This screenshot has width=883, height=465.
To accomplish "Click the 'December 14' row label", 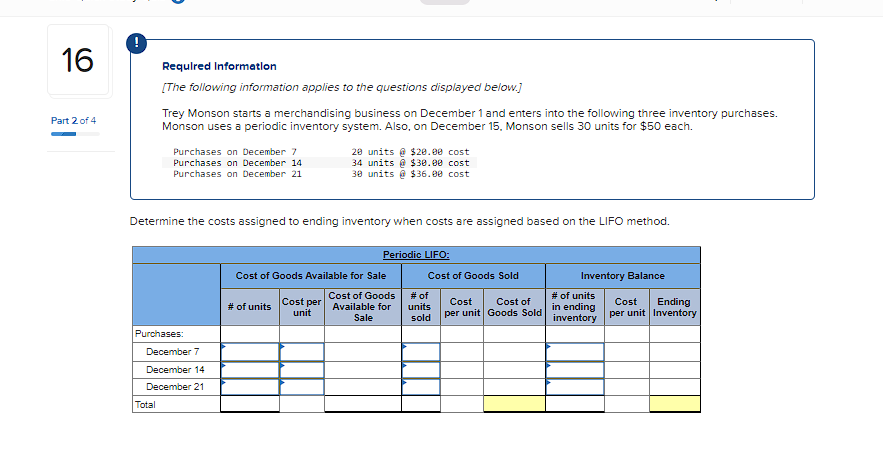I will 175,370.
